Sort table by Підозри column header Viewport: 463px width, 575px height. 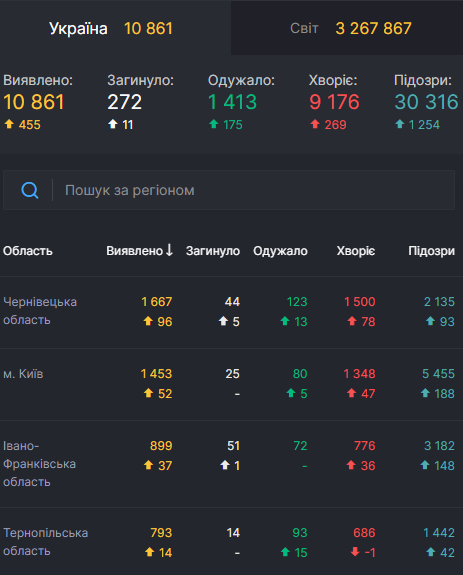click(431, 251)
